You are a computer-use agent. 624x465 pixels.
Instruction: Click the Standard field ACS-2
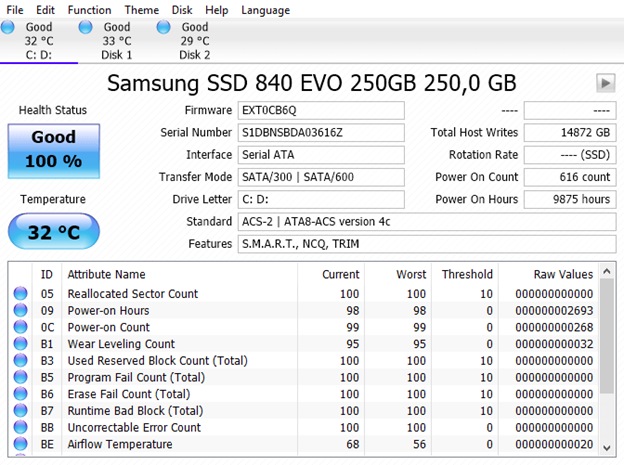pyautogui.click(x=427, y=222)
